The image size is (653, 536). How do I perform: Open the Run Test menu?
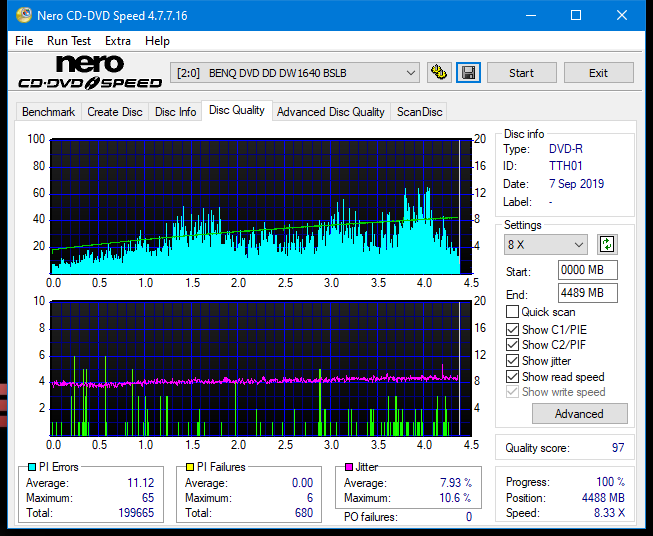pyautogui.click(x=69, y=41)
